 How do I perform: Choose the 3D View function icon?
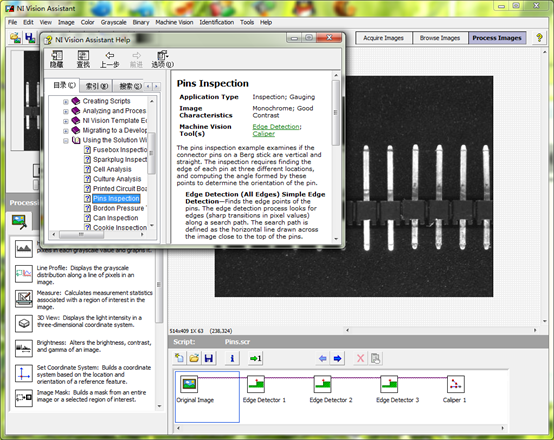coord(24,323)
